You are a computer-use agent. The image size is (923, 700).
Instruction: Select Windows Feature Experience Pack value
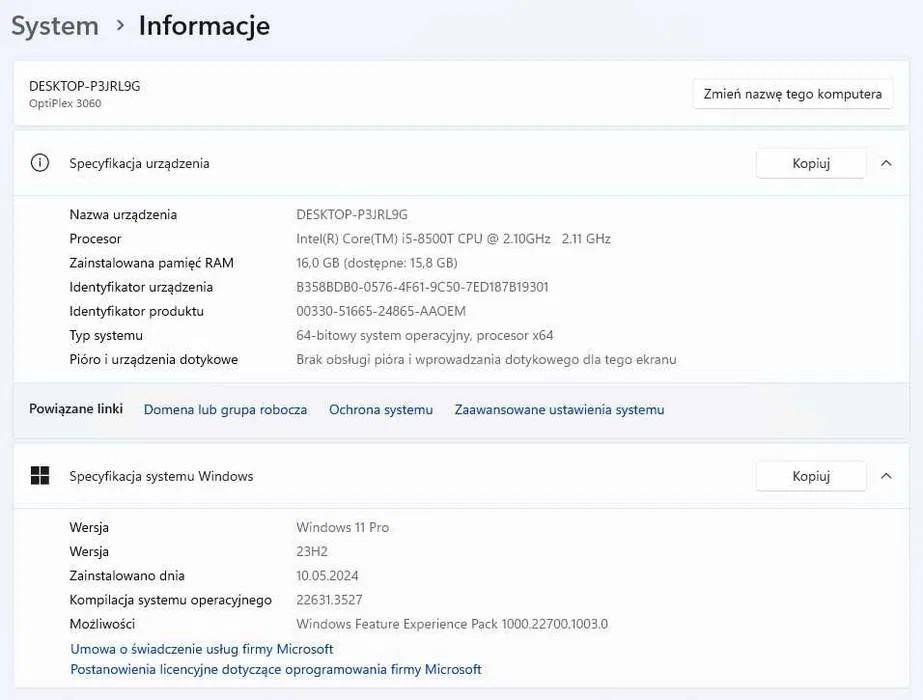(452, 623)
